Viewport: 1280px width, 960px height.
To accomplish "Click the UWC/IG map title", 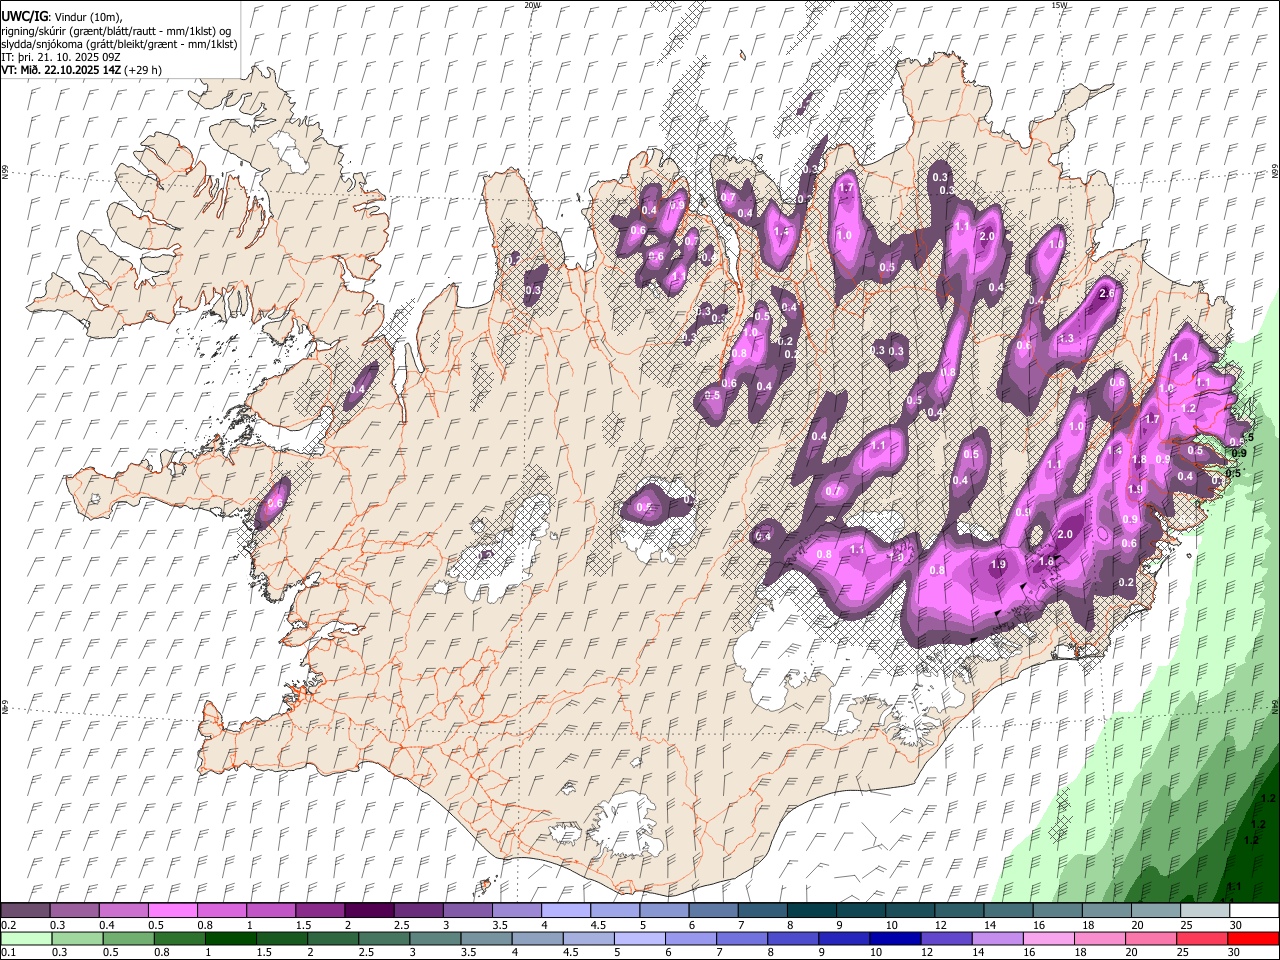I will (24, 17).
